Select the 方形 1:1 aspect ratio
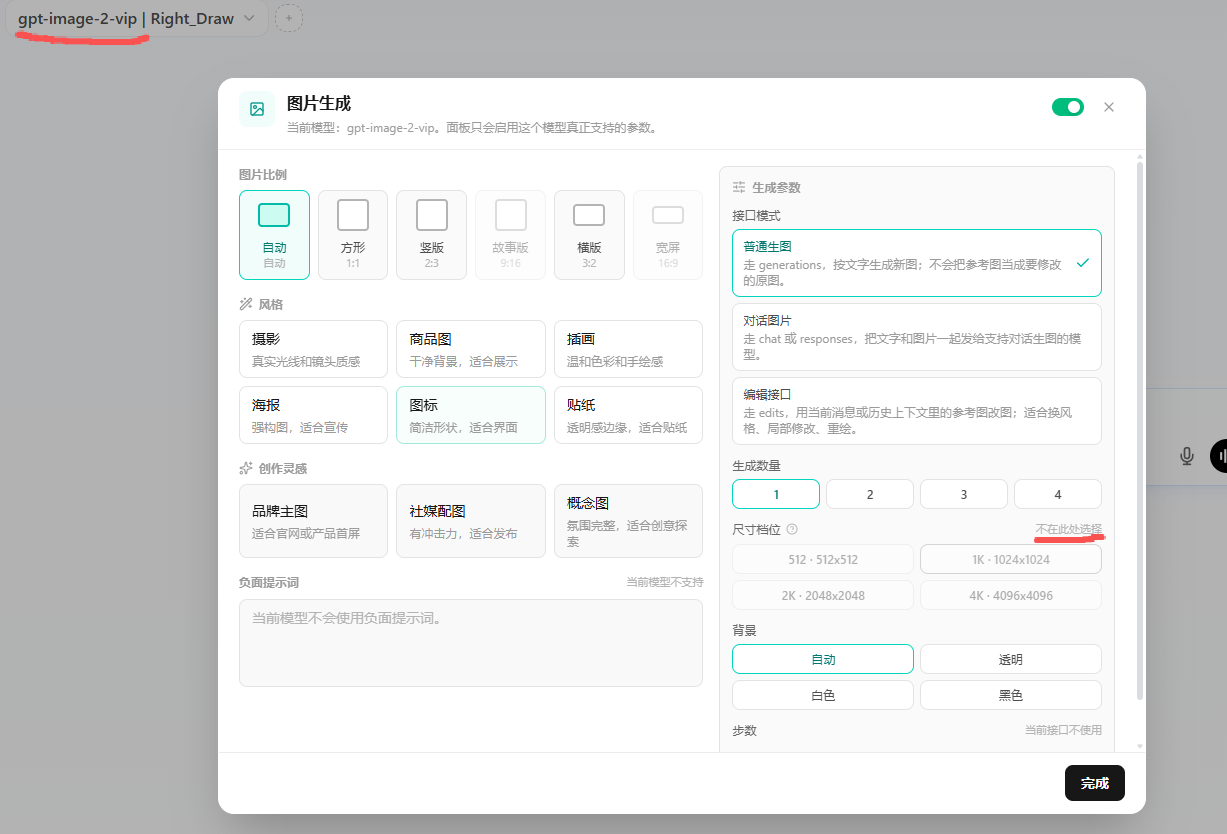The image size is (1227, 834). tap(353, 235)
